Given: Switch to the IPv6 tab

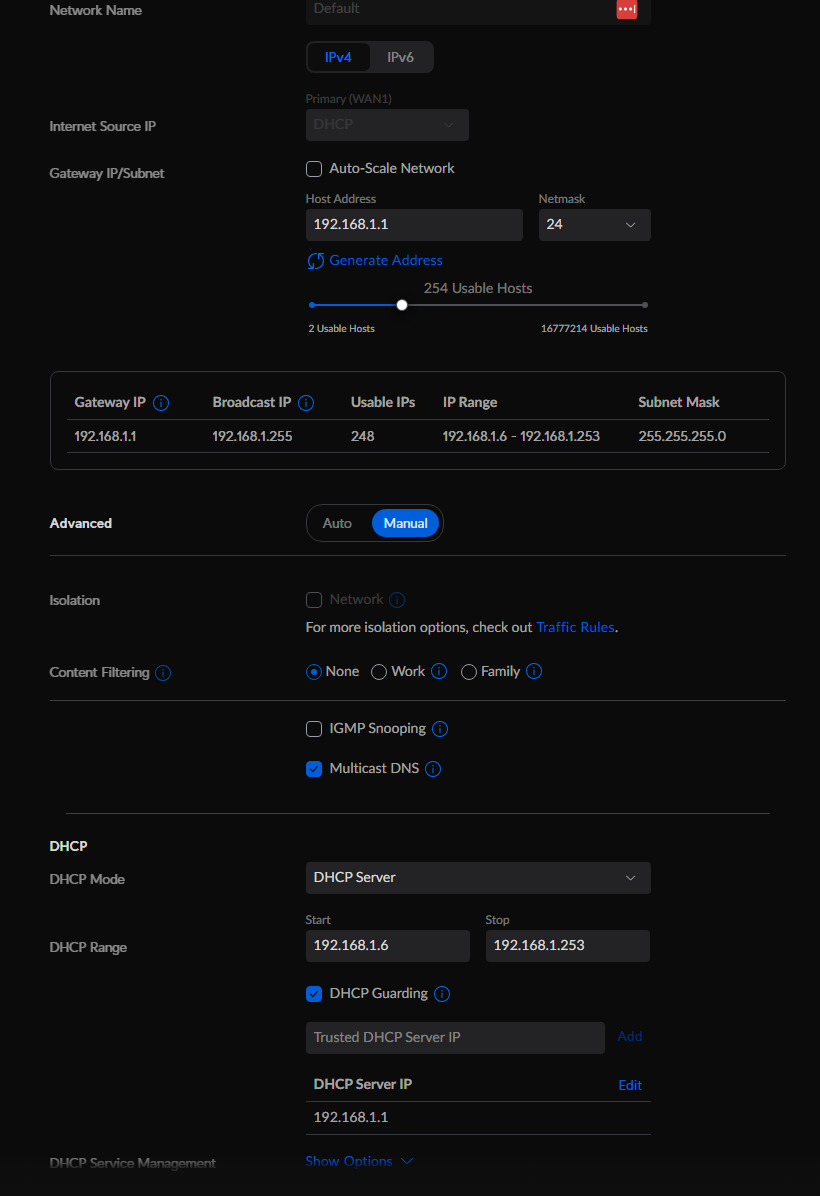Looking at the screenshot, I should pyautogui.click(x=401, y=57).
